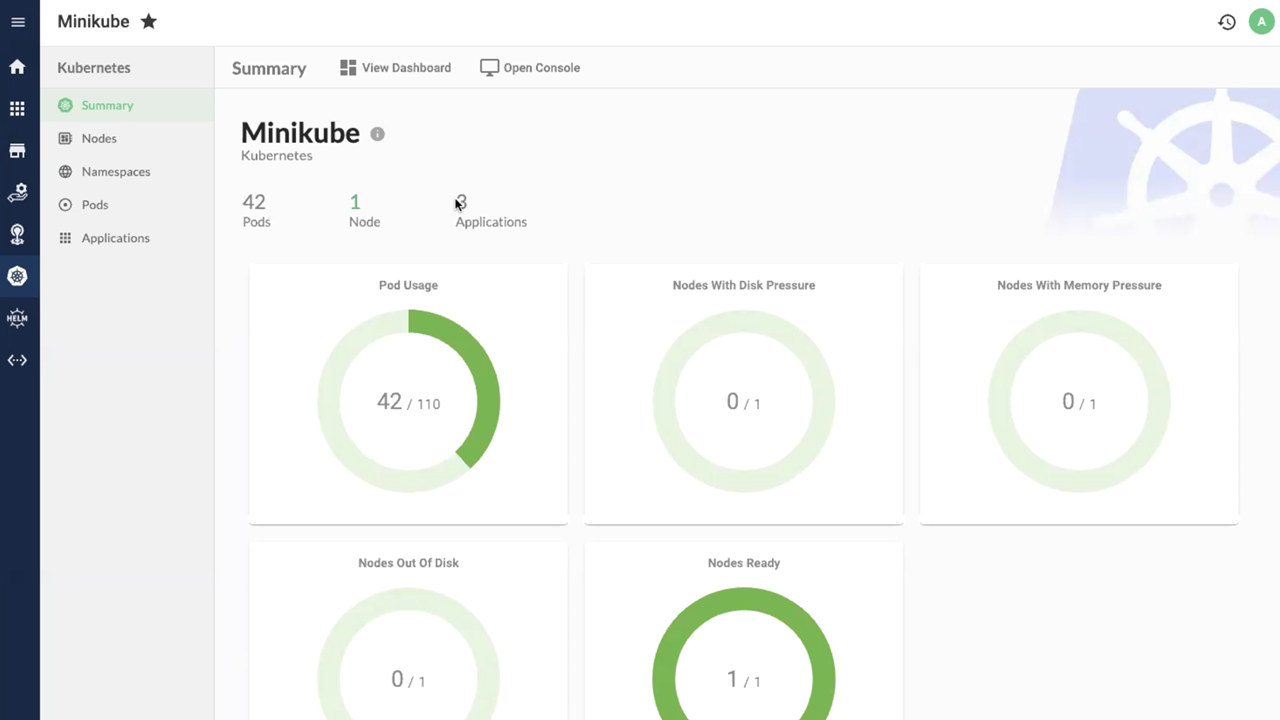Click the Nodes item icon in side menu
The height and width of the screenshot is (720, 1280).
tap(65, 138)
